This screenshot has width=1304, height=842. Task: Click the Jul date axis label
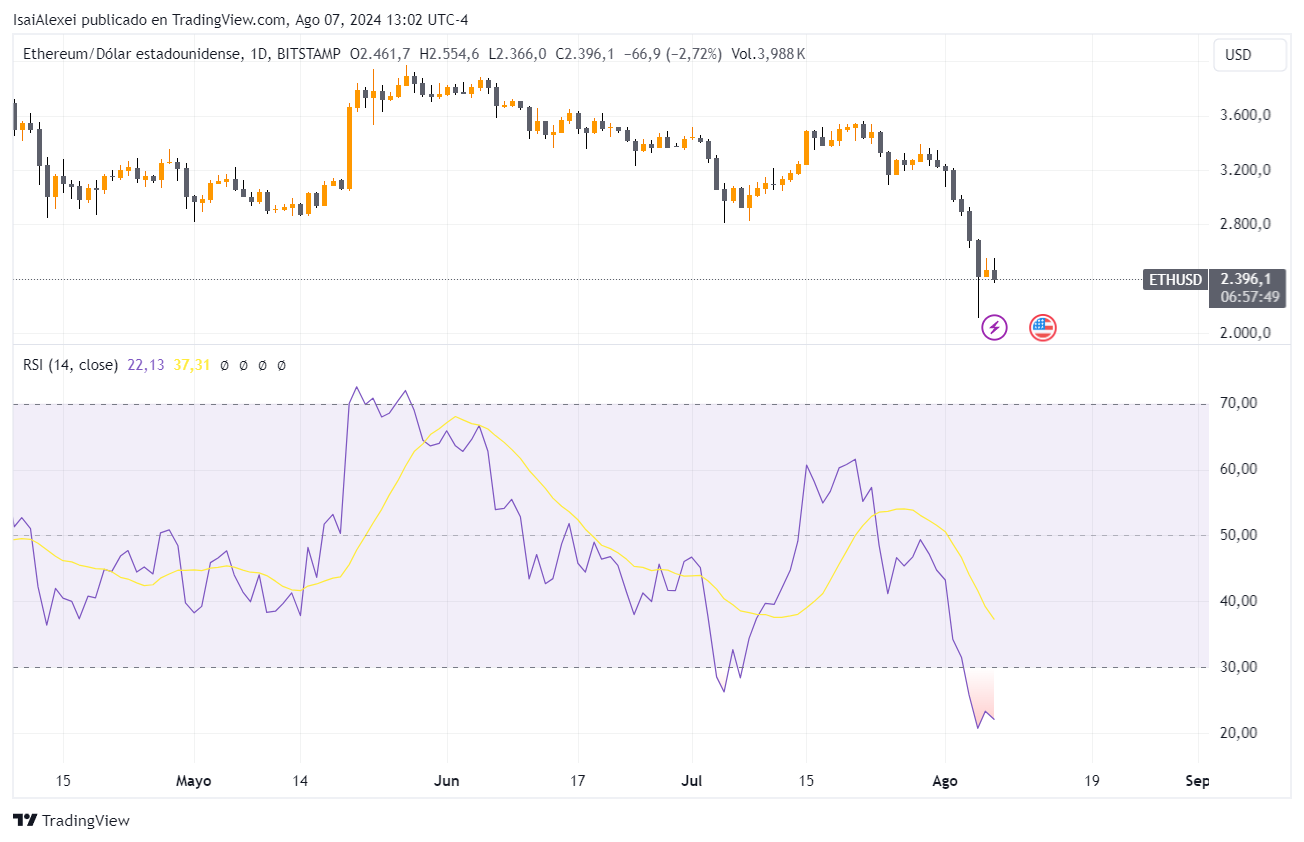(694, 781)
